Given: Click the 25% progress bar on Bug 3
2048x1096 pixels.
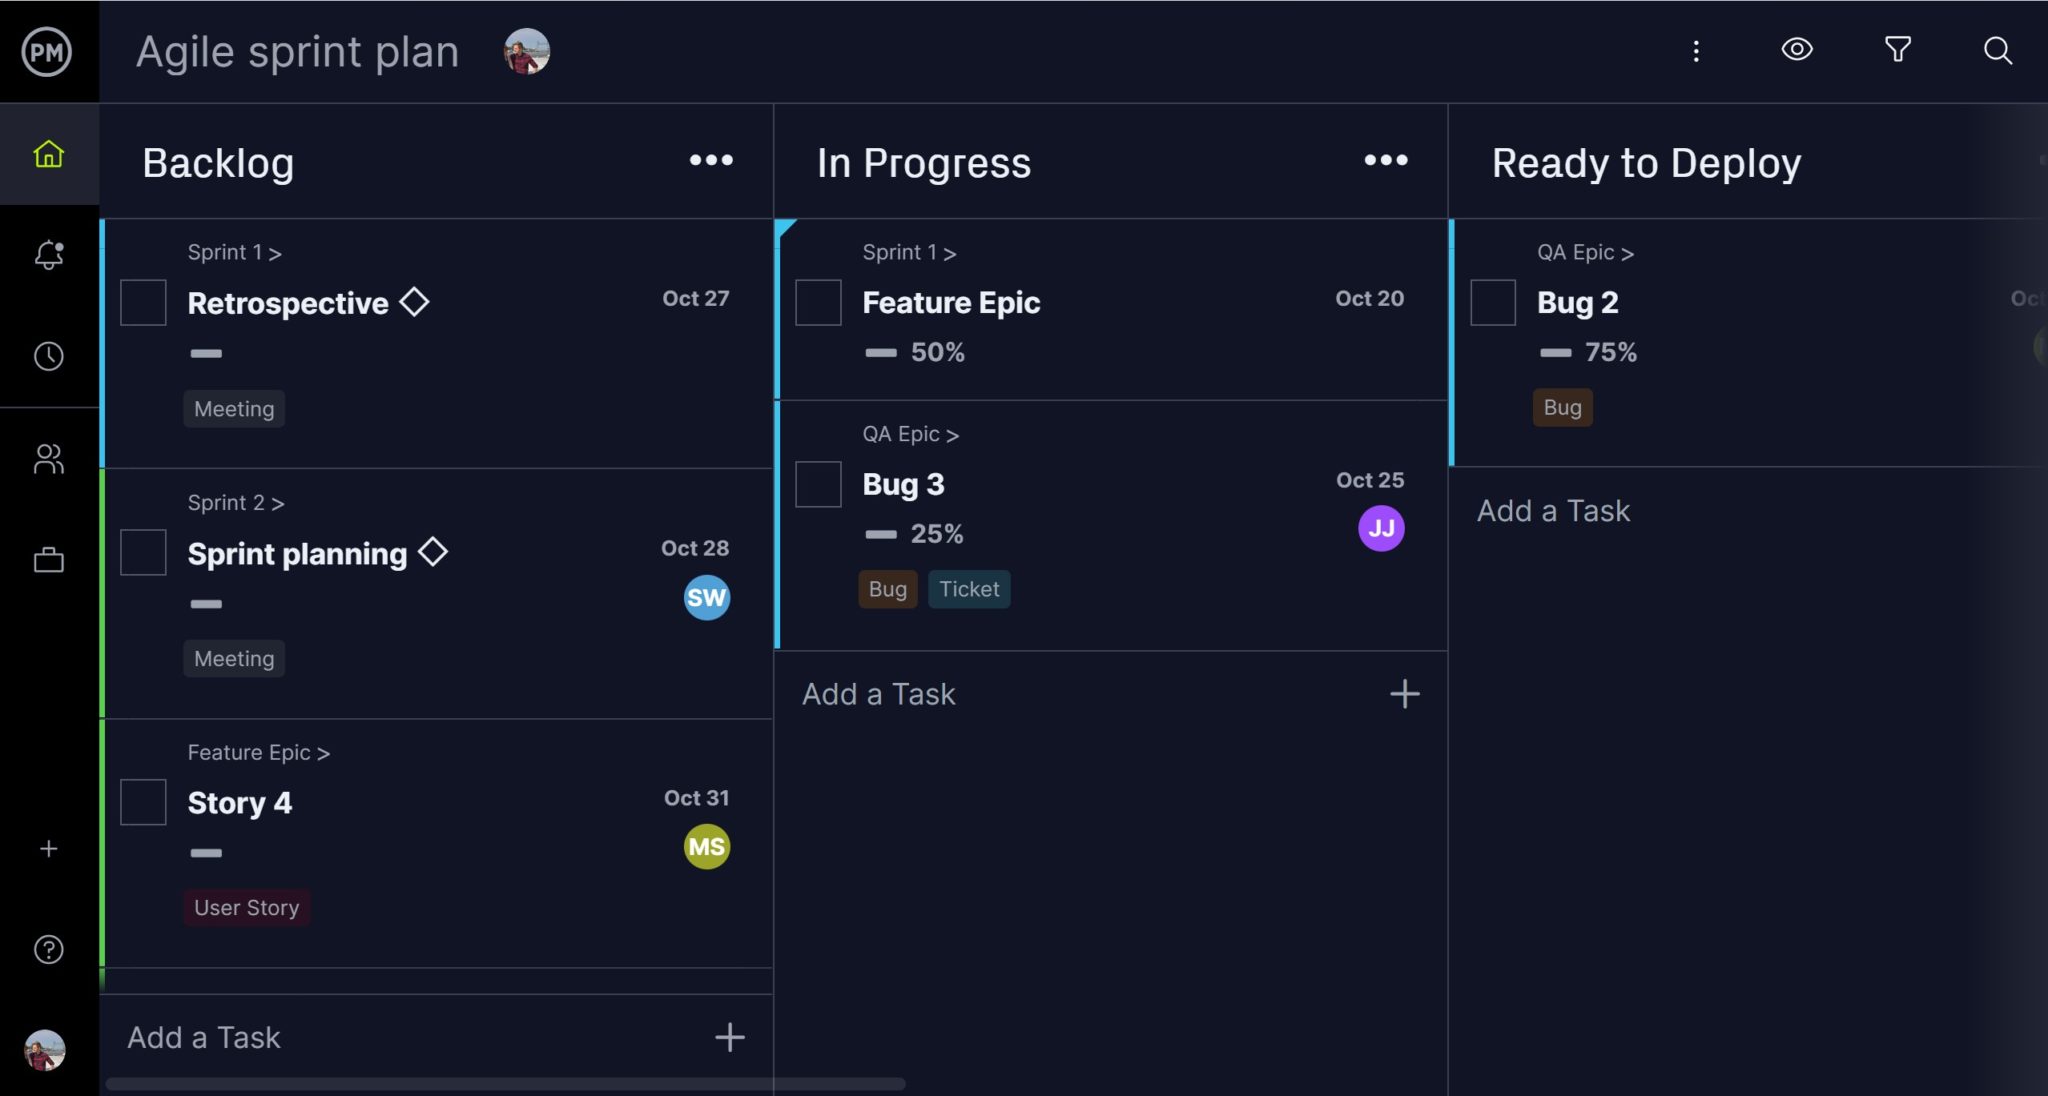Looking at the screenshot, I should tap(881, 534).
